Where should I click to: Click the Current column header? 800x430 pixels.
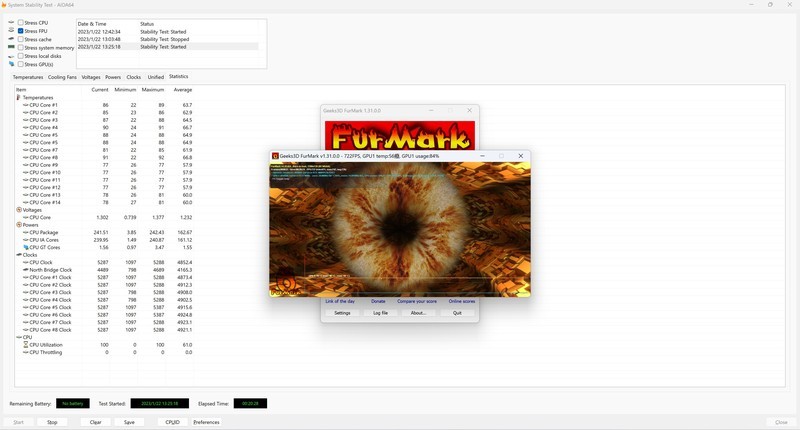(x=99, y=90)
